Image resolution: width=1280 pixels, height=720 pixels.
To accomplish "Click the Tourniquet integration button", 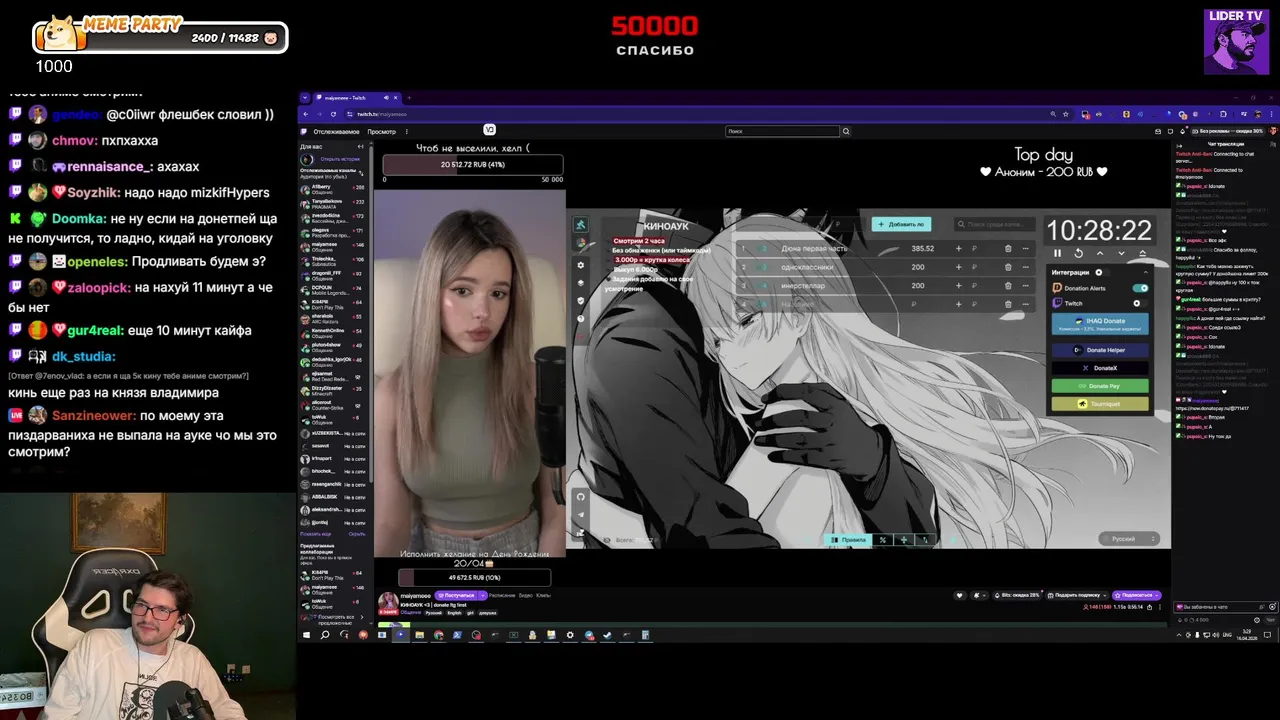I will [x=1100, y=404].
